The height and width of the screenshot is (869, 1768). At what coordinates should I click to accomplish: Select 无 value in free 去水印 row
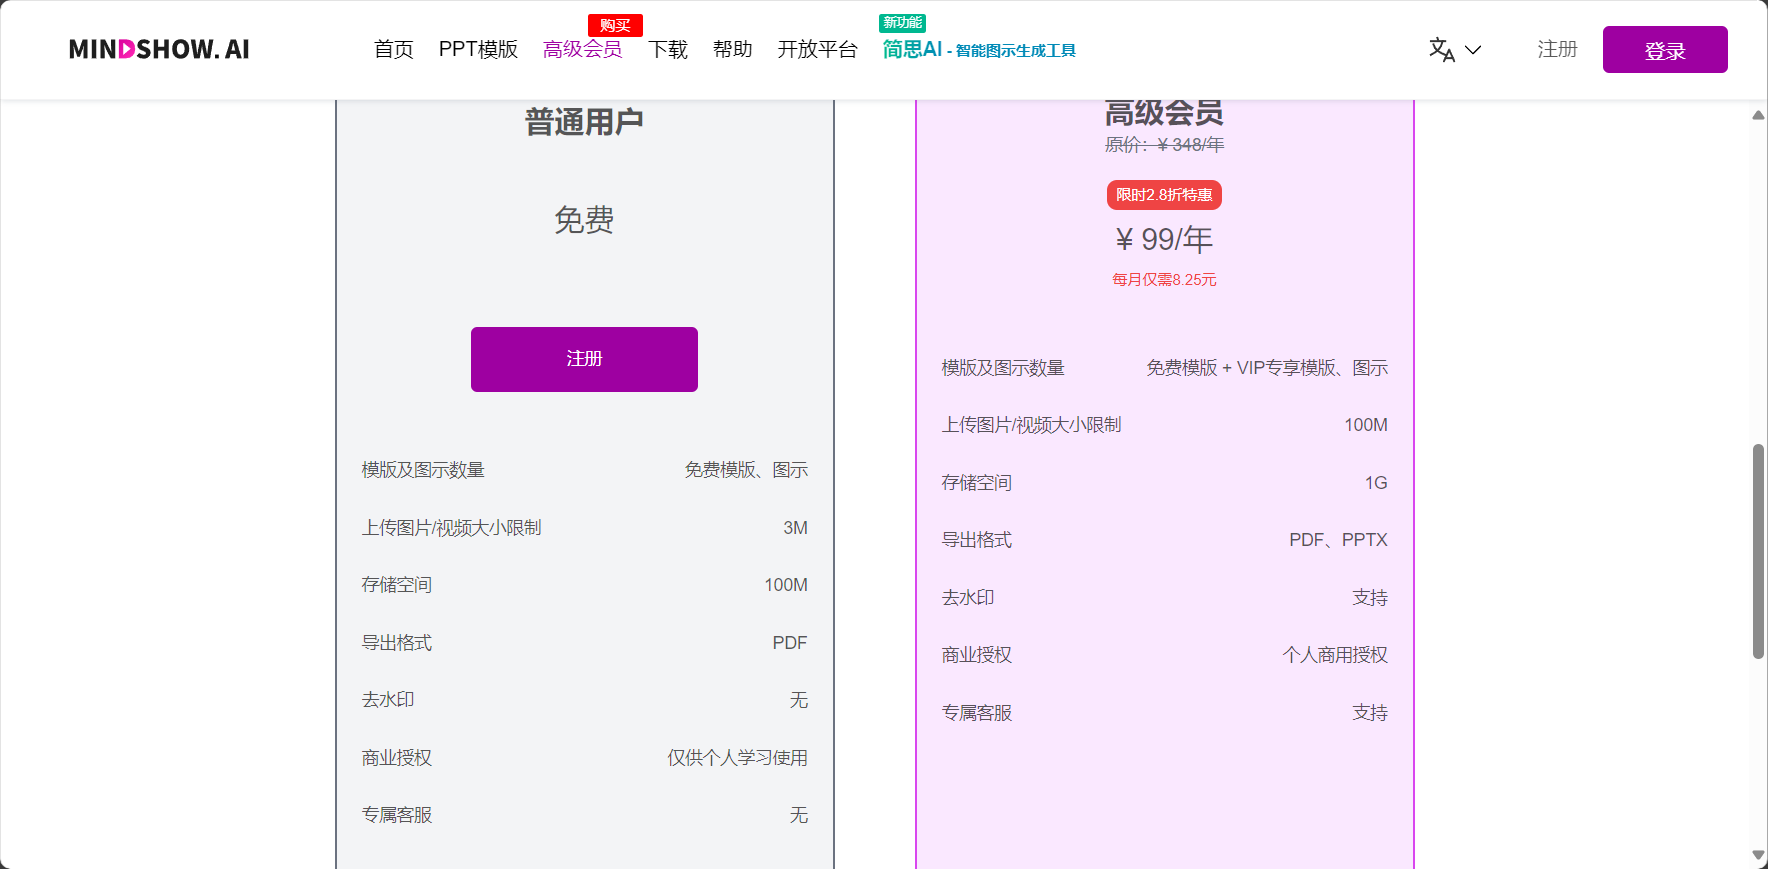[798, 700]
